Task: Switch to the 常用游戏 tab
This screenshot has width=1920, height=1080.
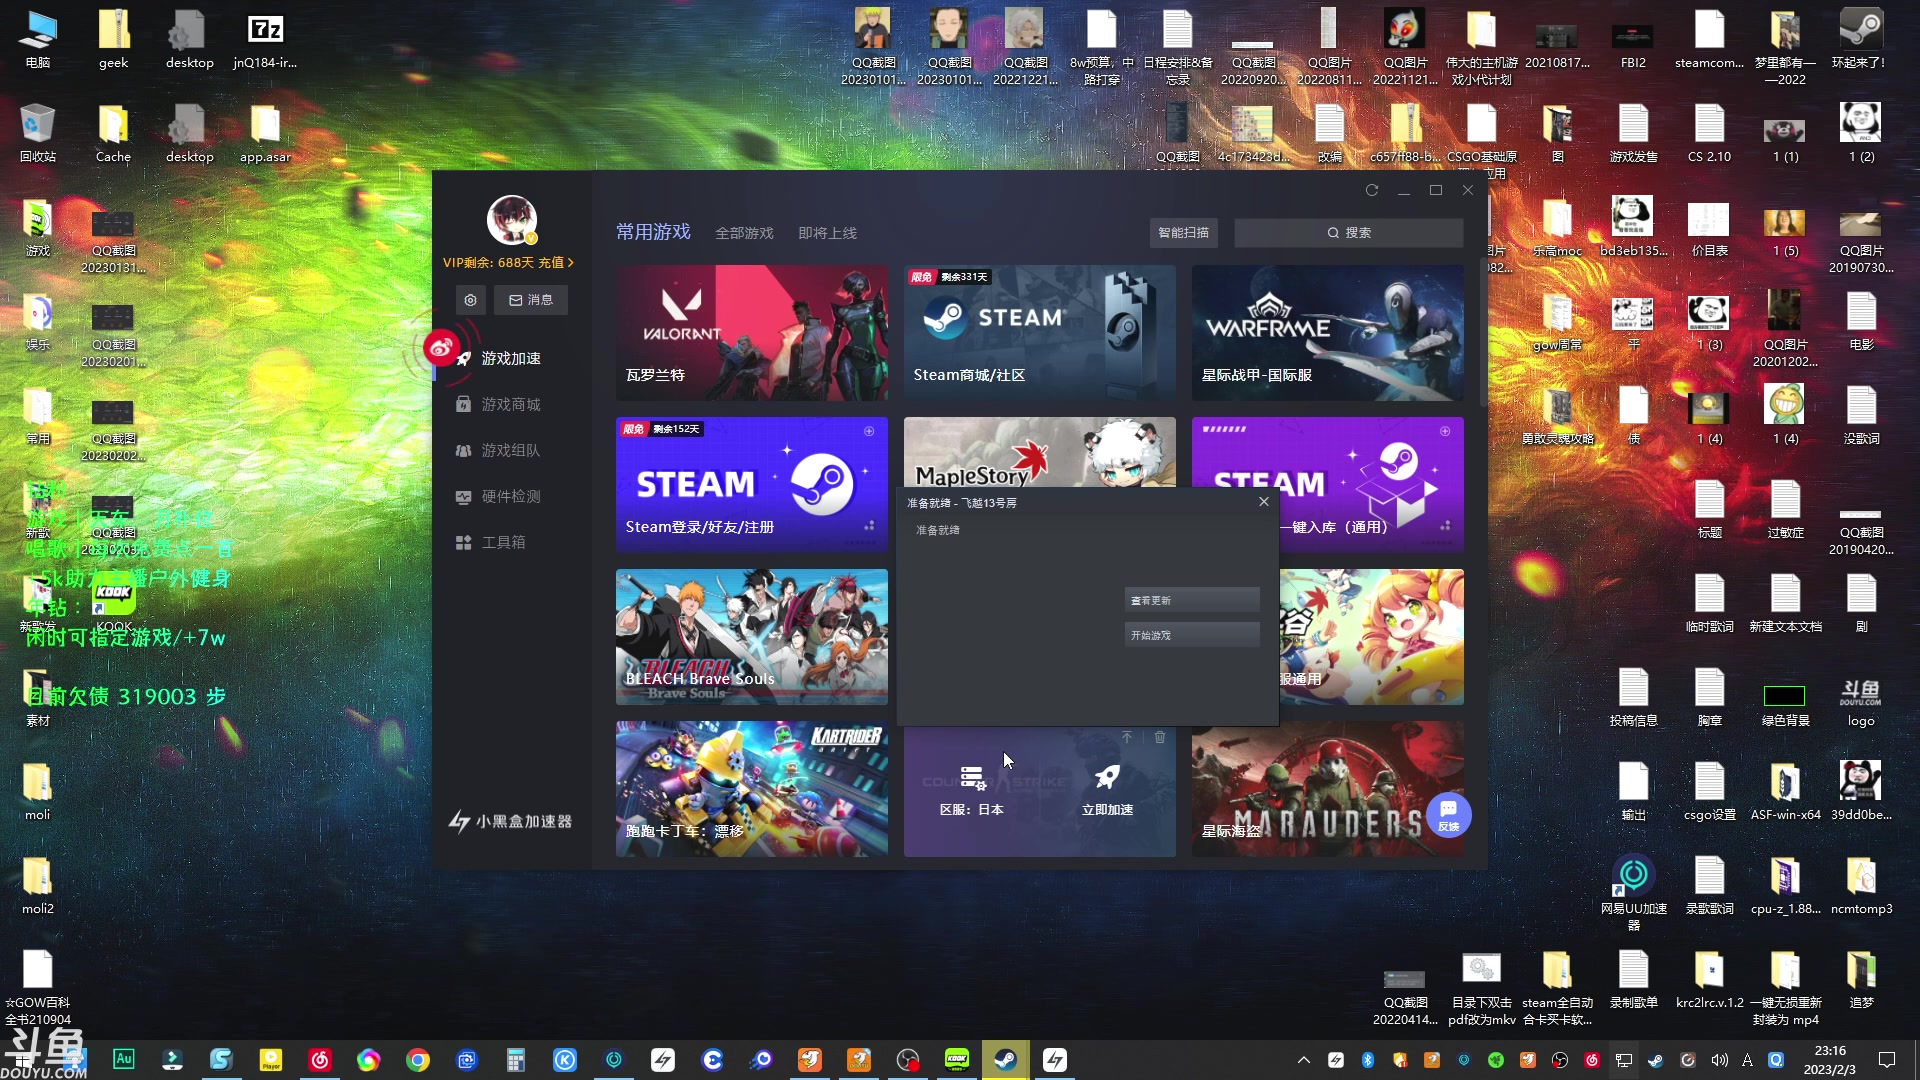Action: pos(653,232)
